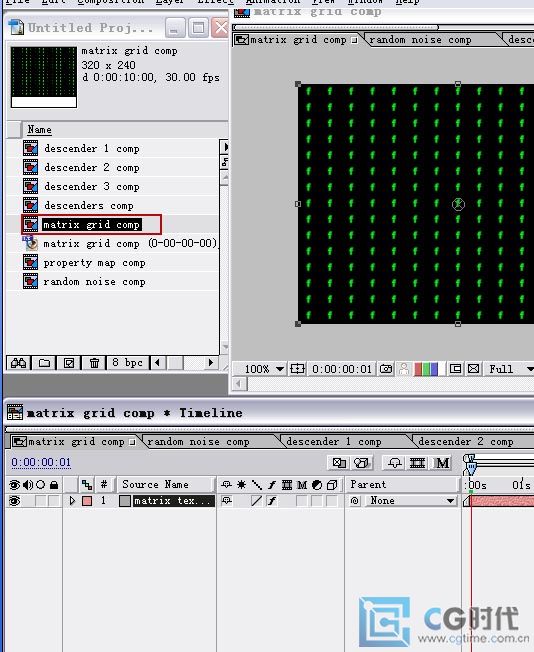Viewport: 534px width, 652px height.
Task: Click Project panel scroll-left arrow next to 8 bpc
Action: tap(157, 363)
